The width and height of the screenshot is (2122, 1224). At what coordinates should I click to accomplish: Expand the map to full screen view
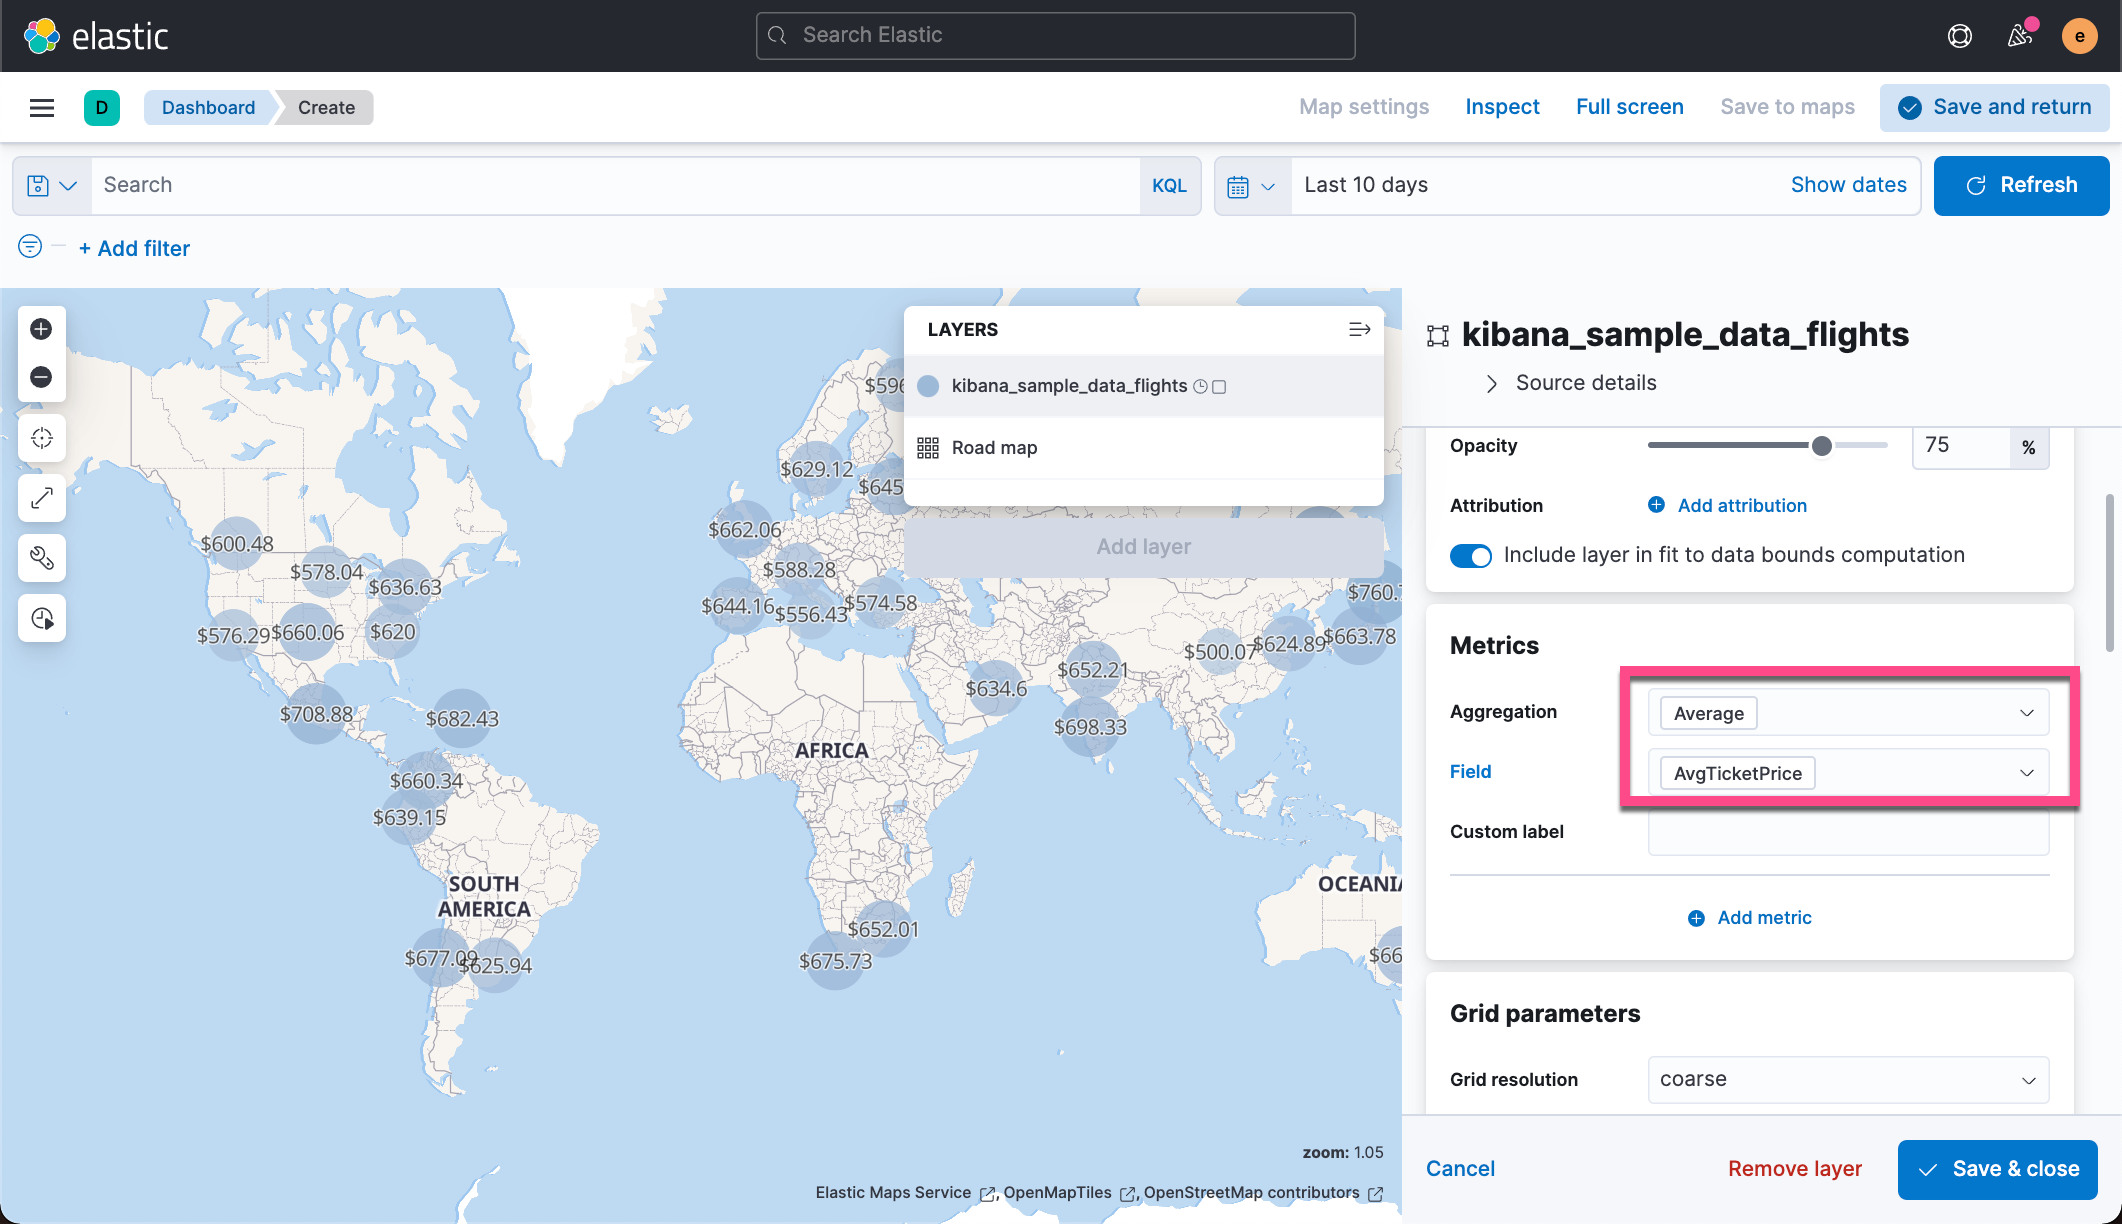click(1629, 107)
